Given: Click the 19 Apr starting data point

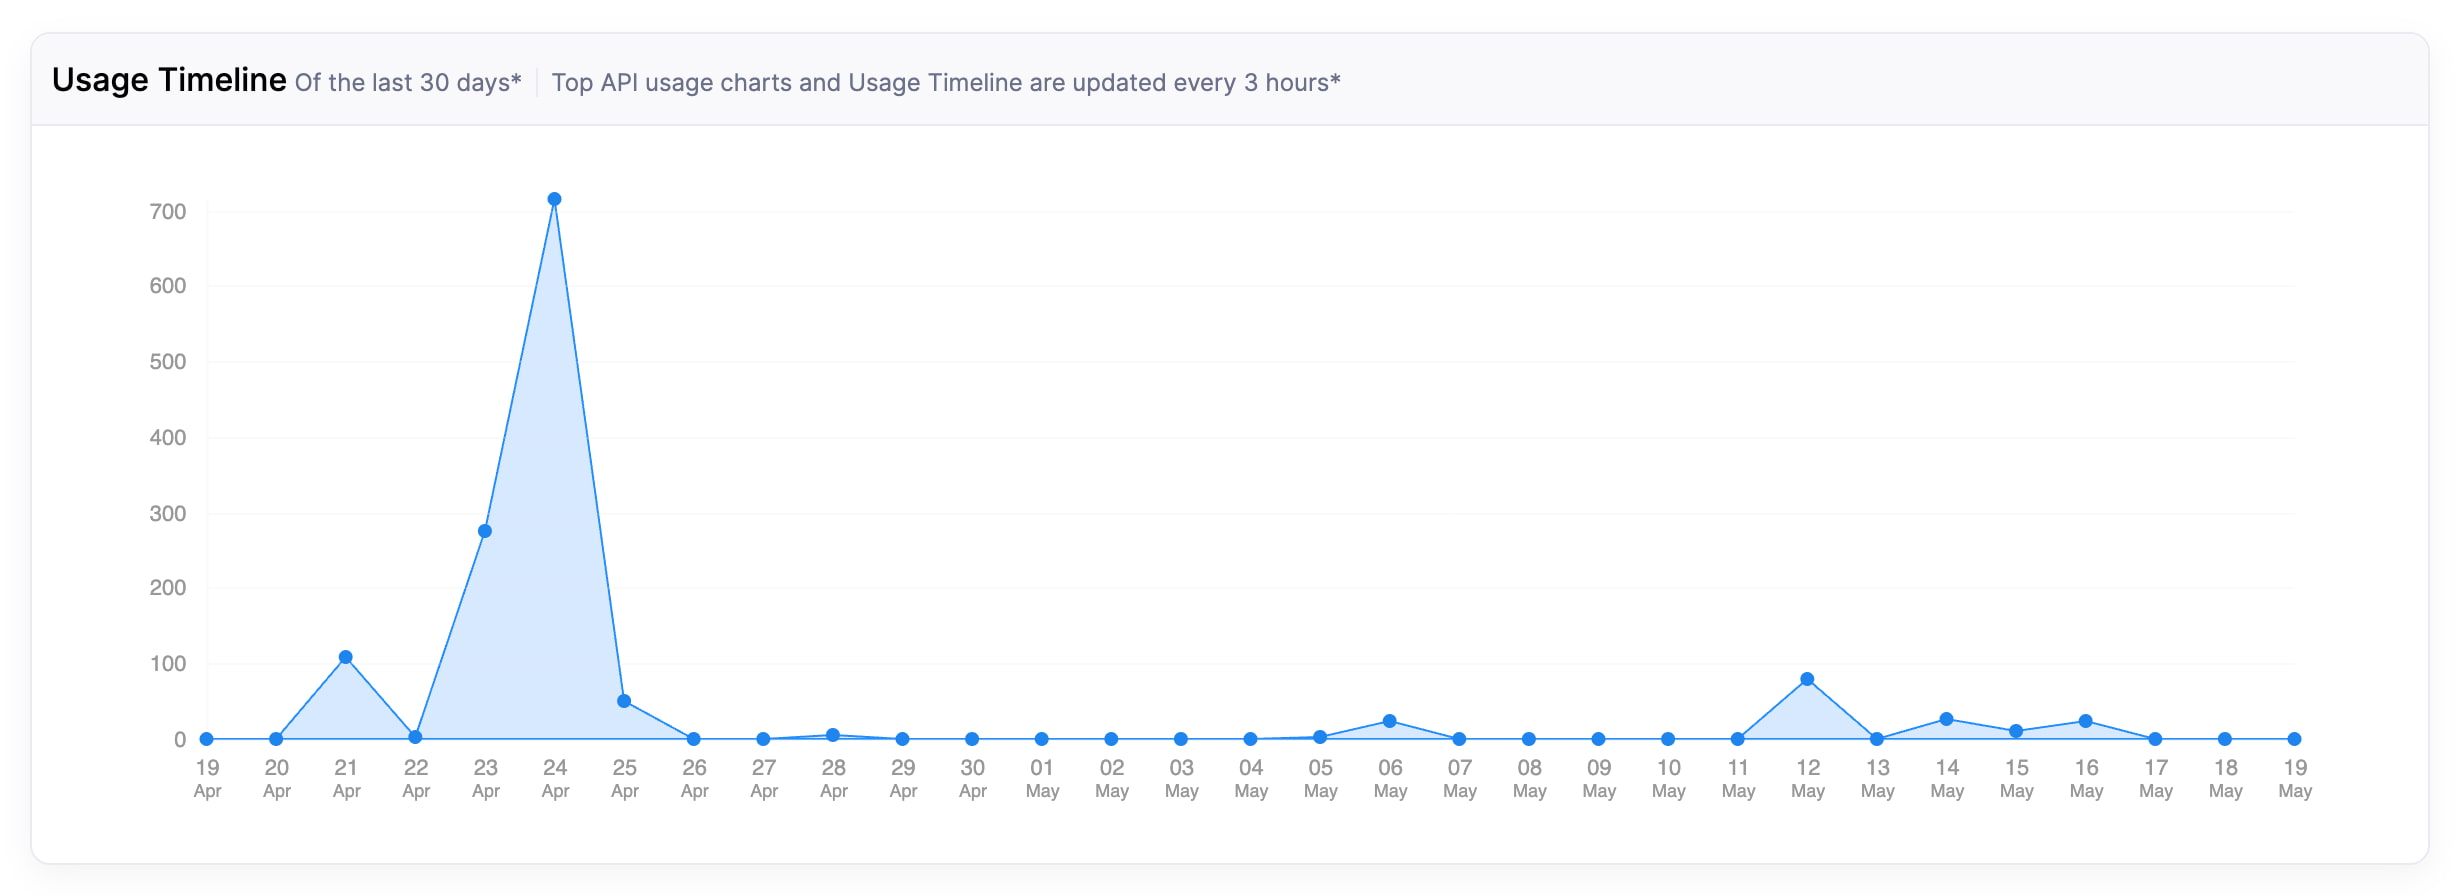Looking at the screenshot, I should [207, 739].
